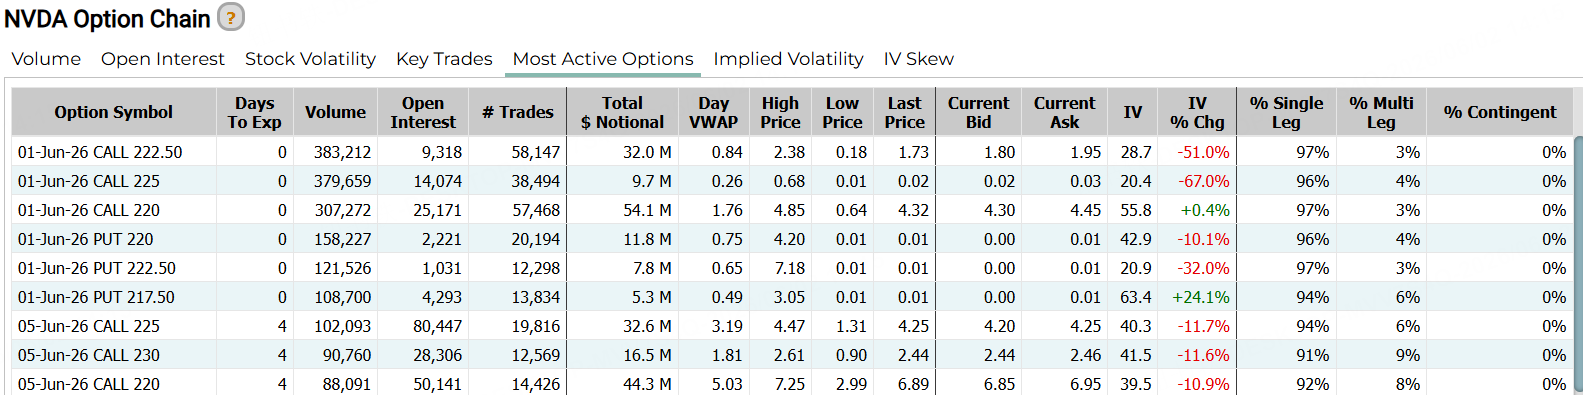
Task: Click the table's vertical scrollbar
Action: click(1578, 265)
